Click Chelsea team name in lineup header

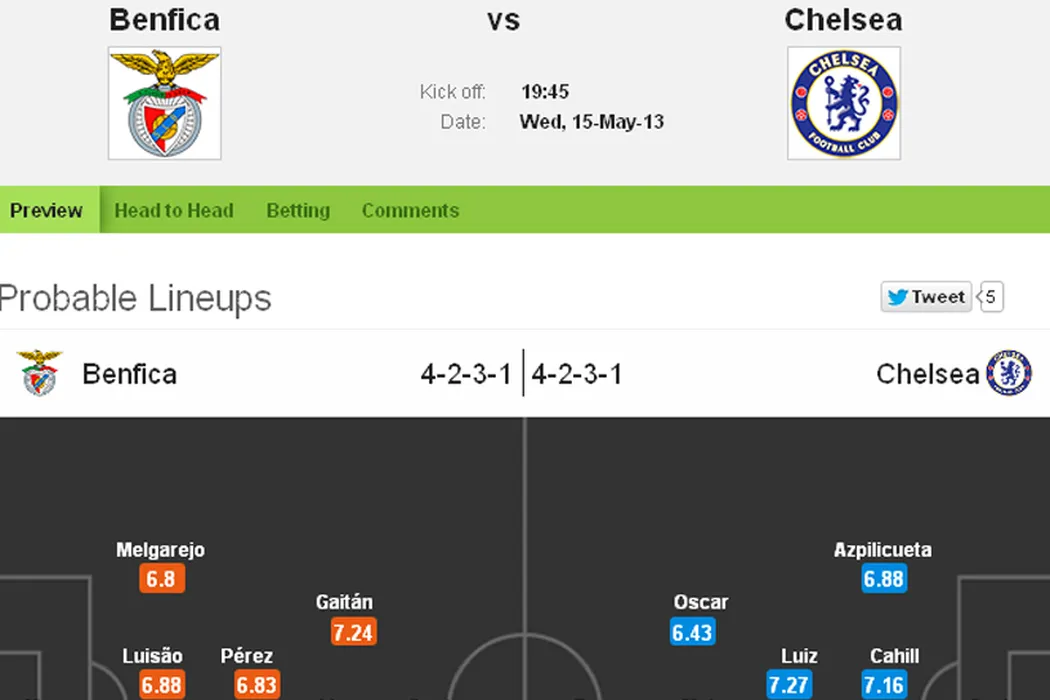tap(927, 374)
